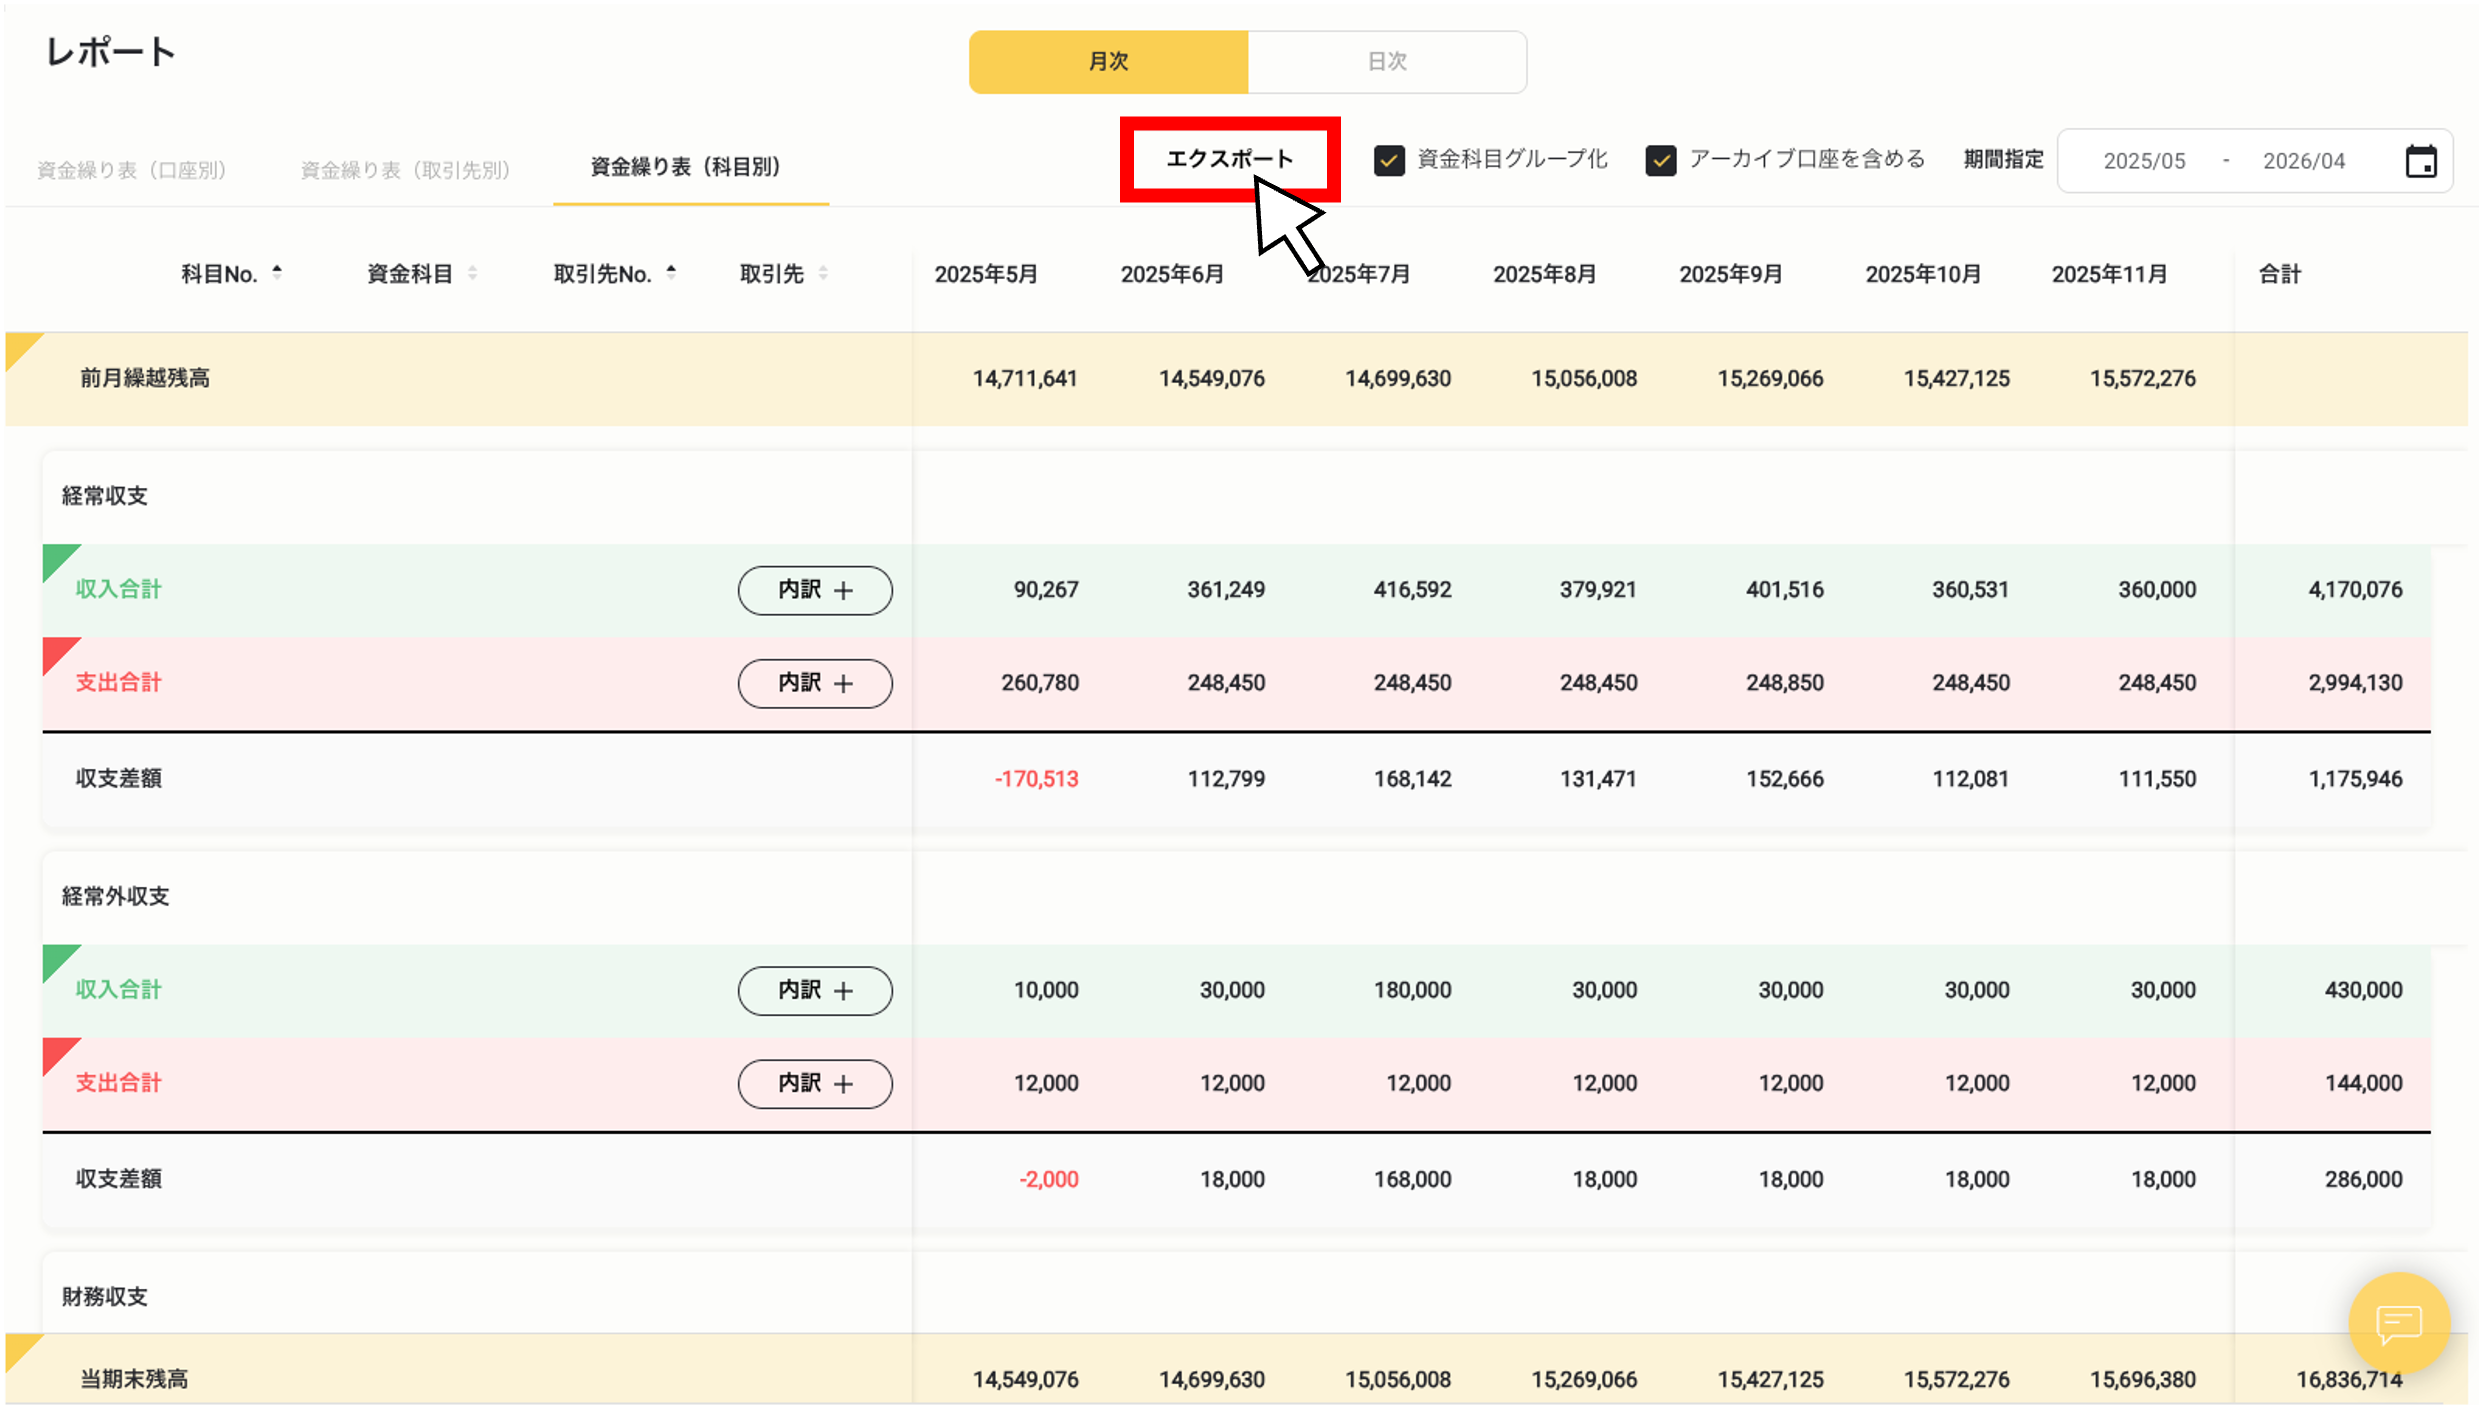Click the エクスポート button
The width and height of the screenshot is (2479, 1407).
(1229, 158)
